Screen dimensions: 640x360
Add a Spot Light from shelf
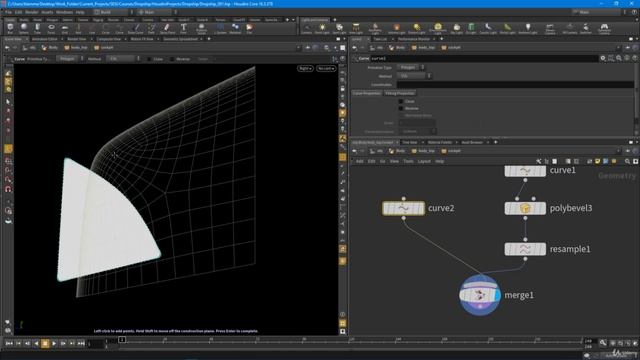[x=339, y=29]
